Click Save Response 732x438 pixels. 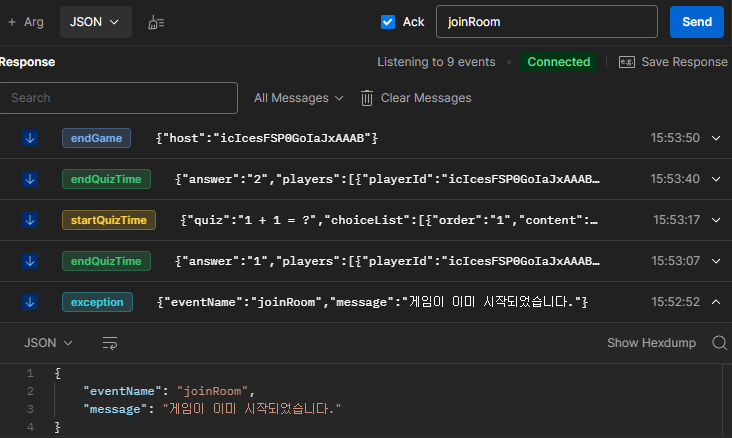click(x=684, y=62)
